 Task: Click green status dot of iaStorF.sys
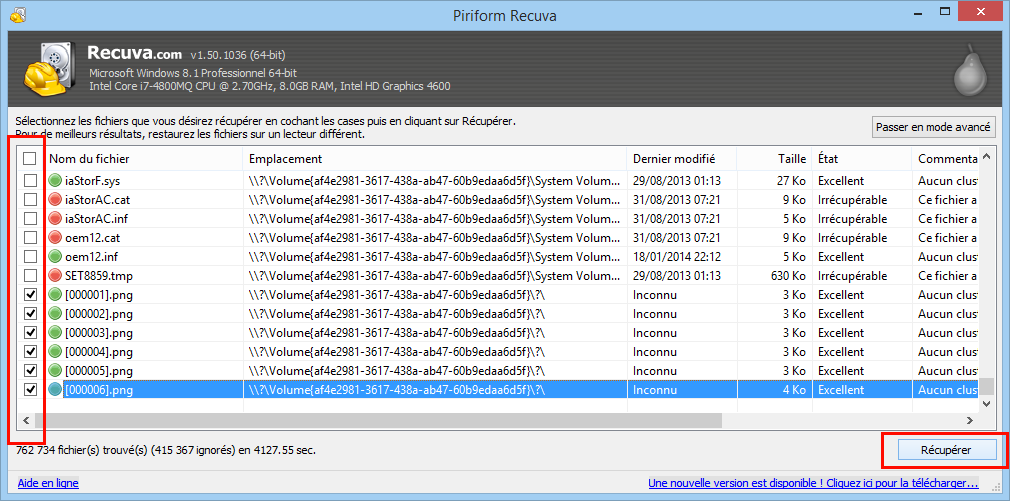[55, 181]
